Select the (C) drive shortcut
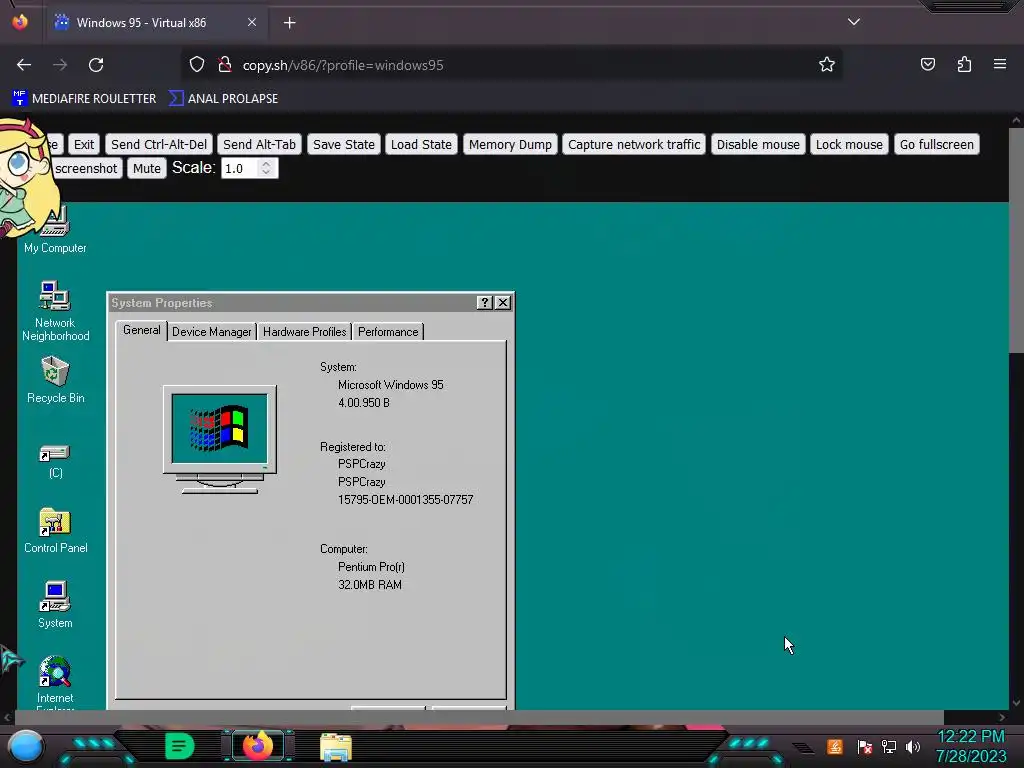Screen dimensions: 1024x768 (55, 462)
